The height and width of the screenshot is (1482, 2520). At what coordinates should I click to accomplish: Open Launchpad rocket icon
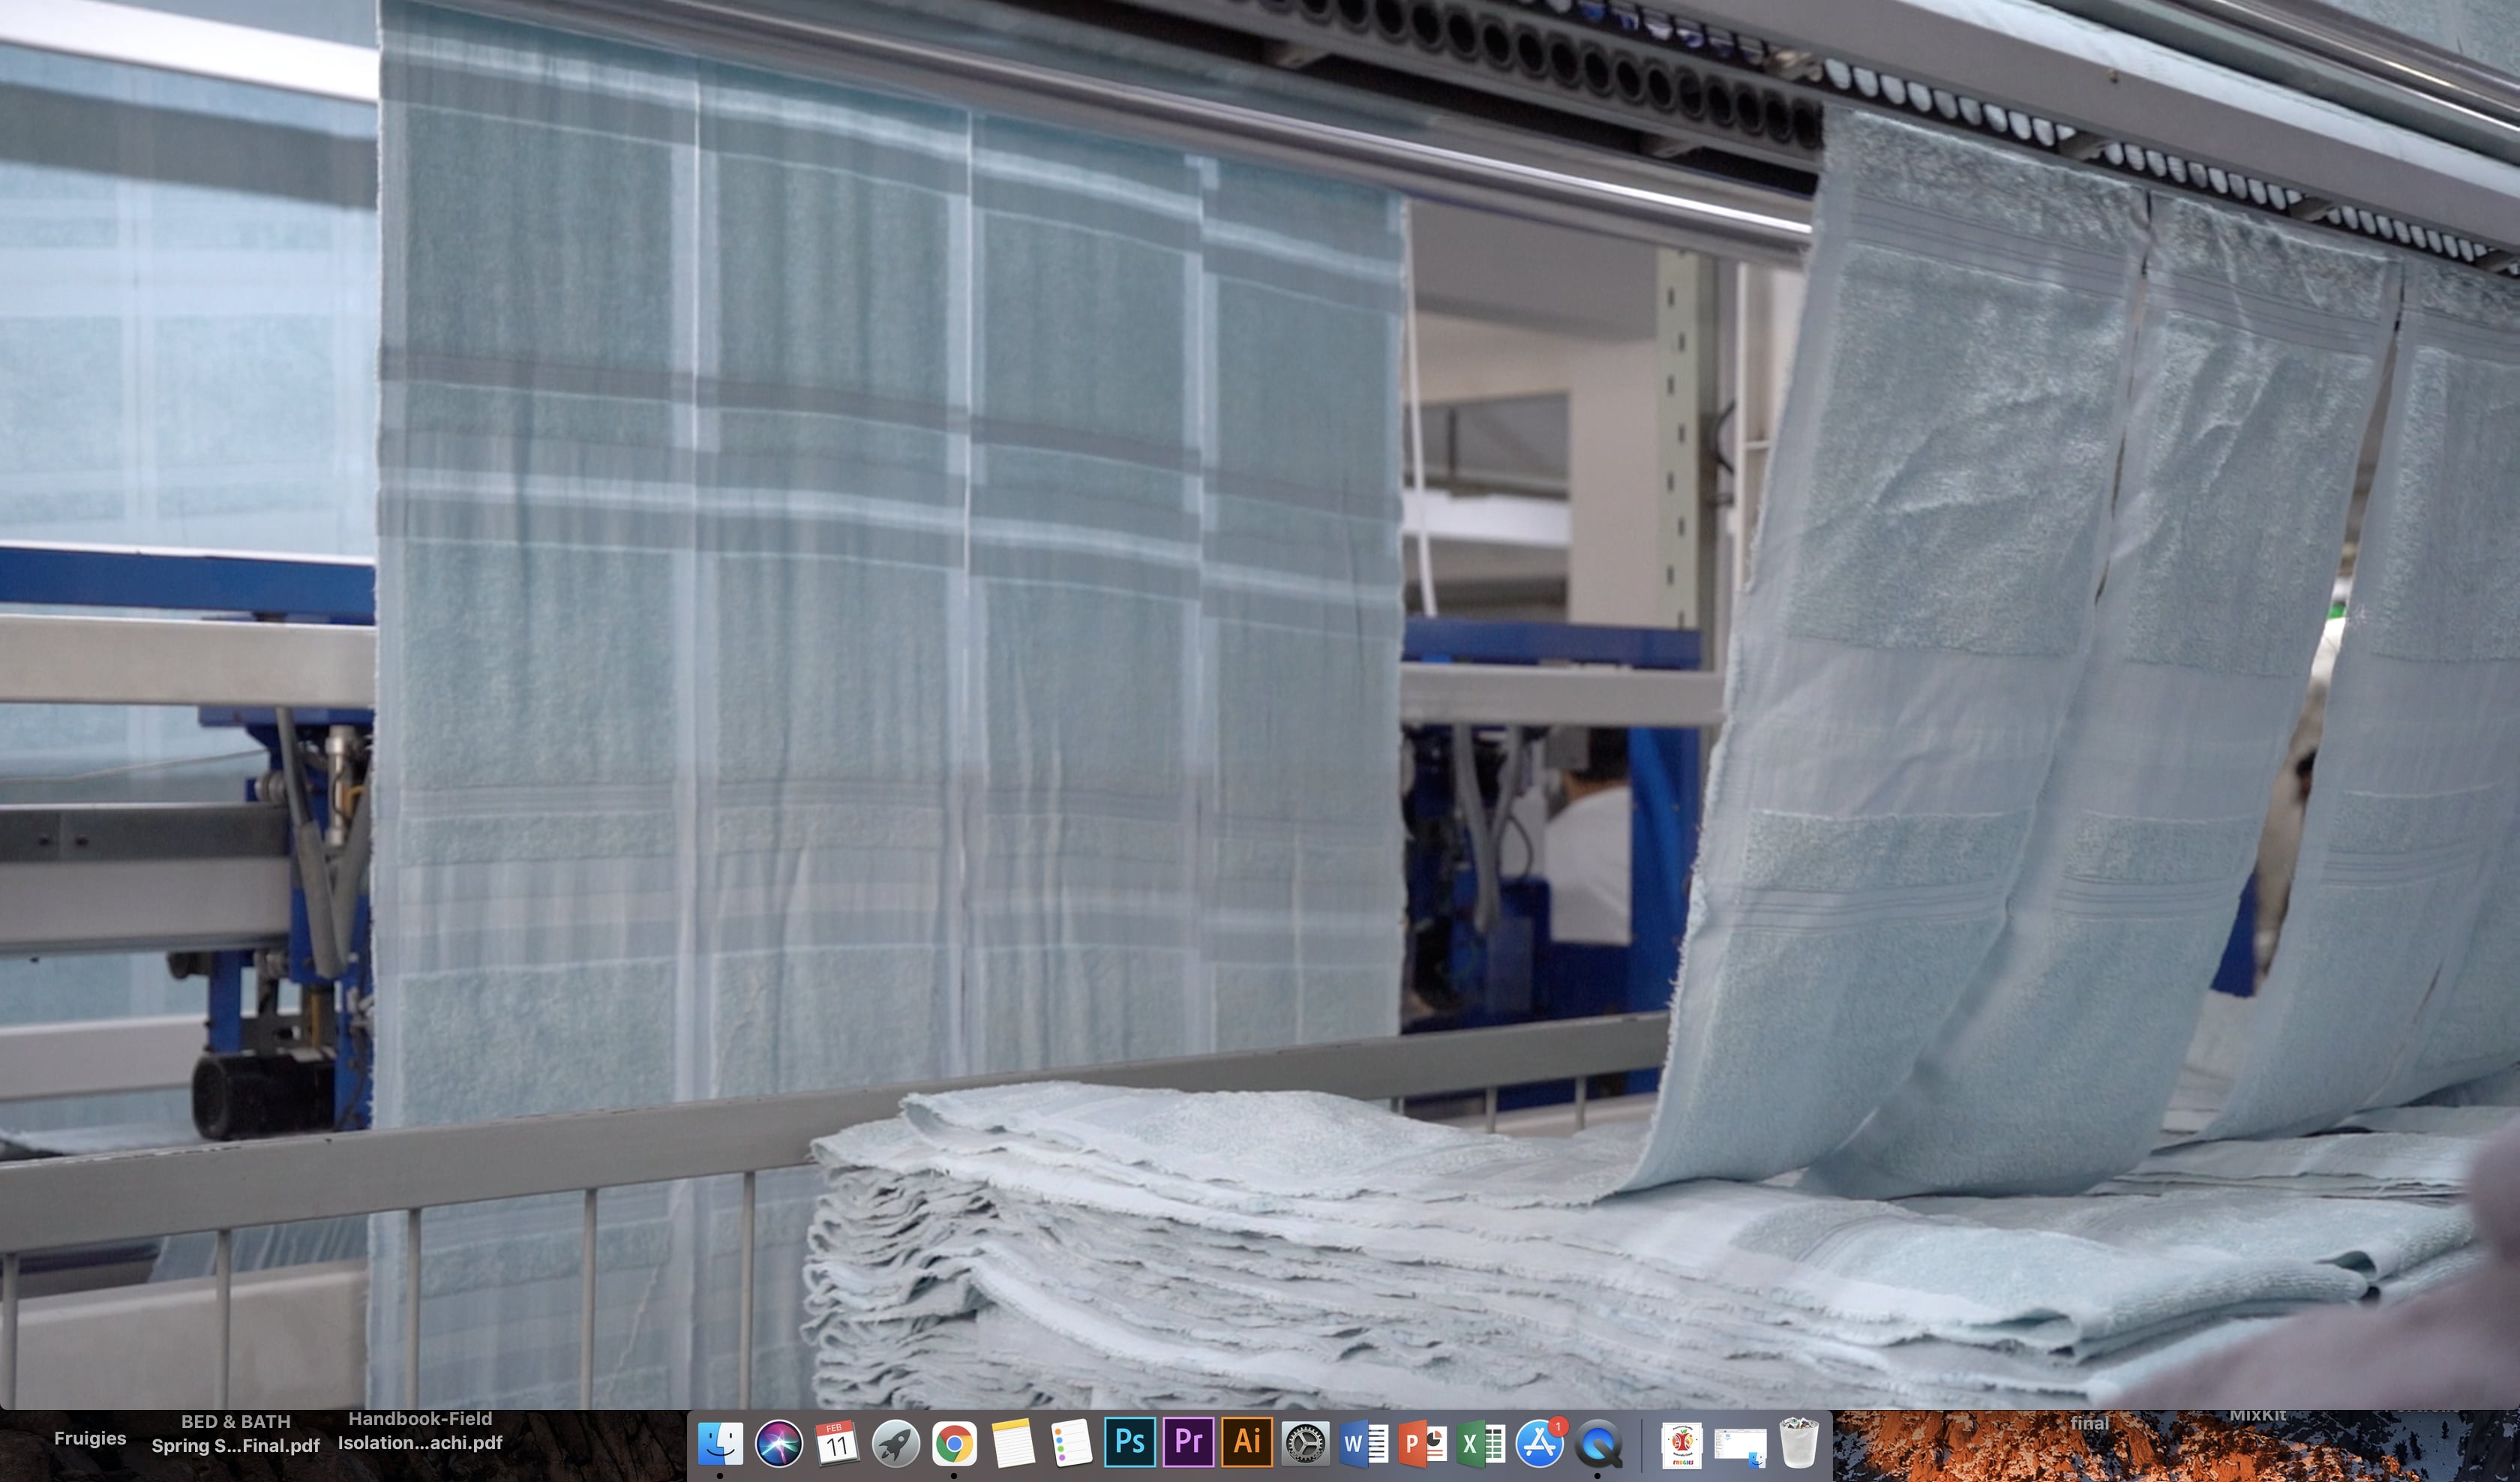pyautogui.click(x=895, y=1443)
